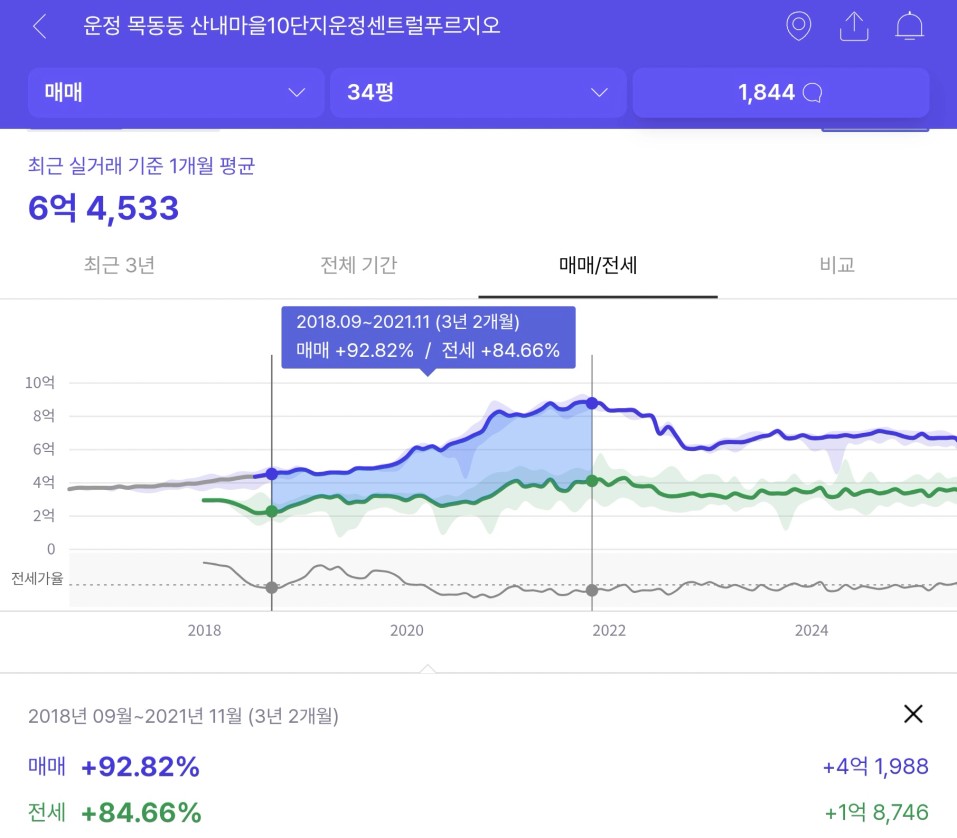Expand the 매매 transaction type dropdown
The width and height of the screenshot is (957, 838).
(176, 93)
